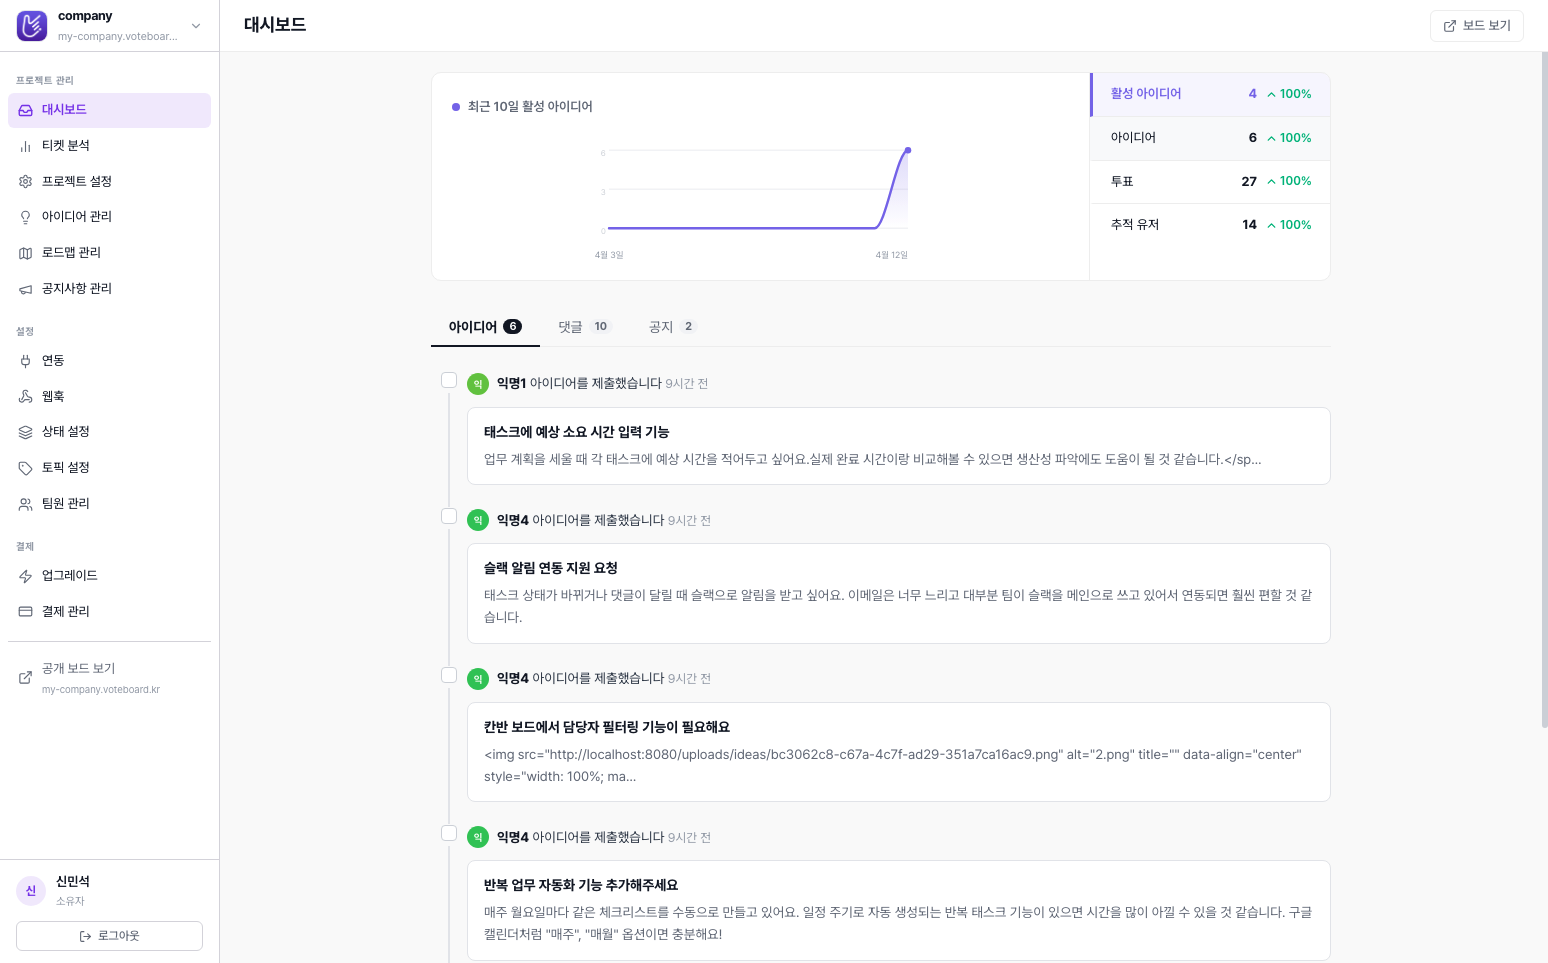Image resolution: width=1548 pixels, height=963 pixels.
Task: Select the 투표 stat row
Action: click(1210, 182)
